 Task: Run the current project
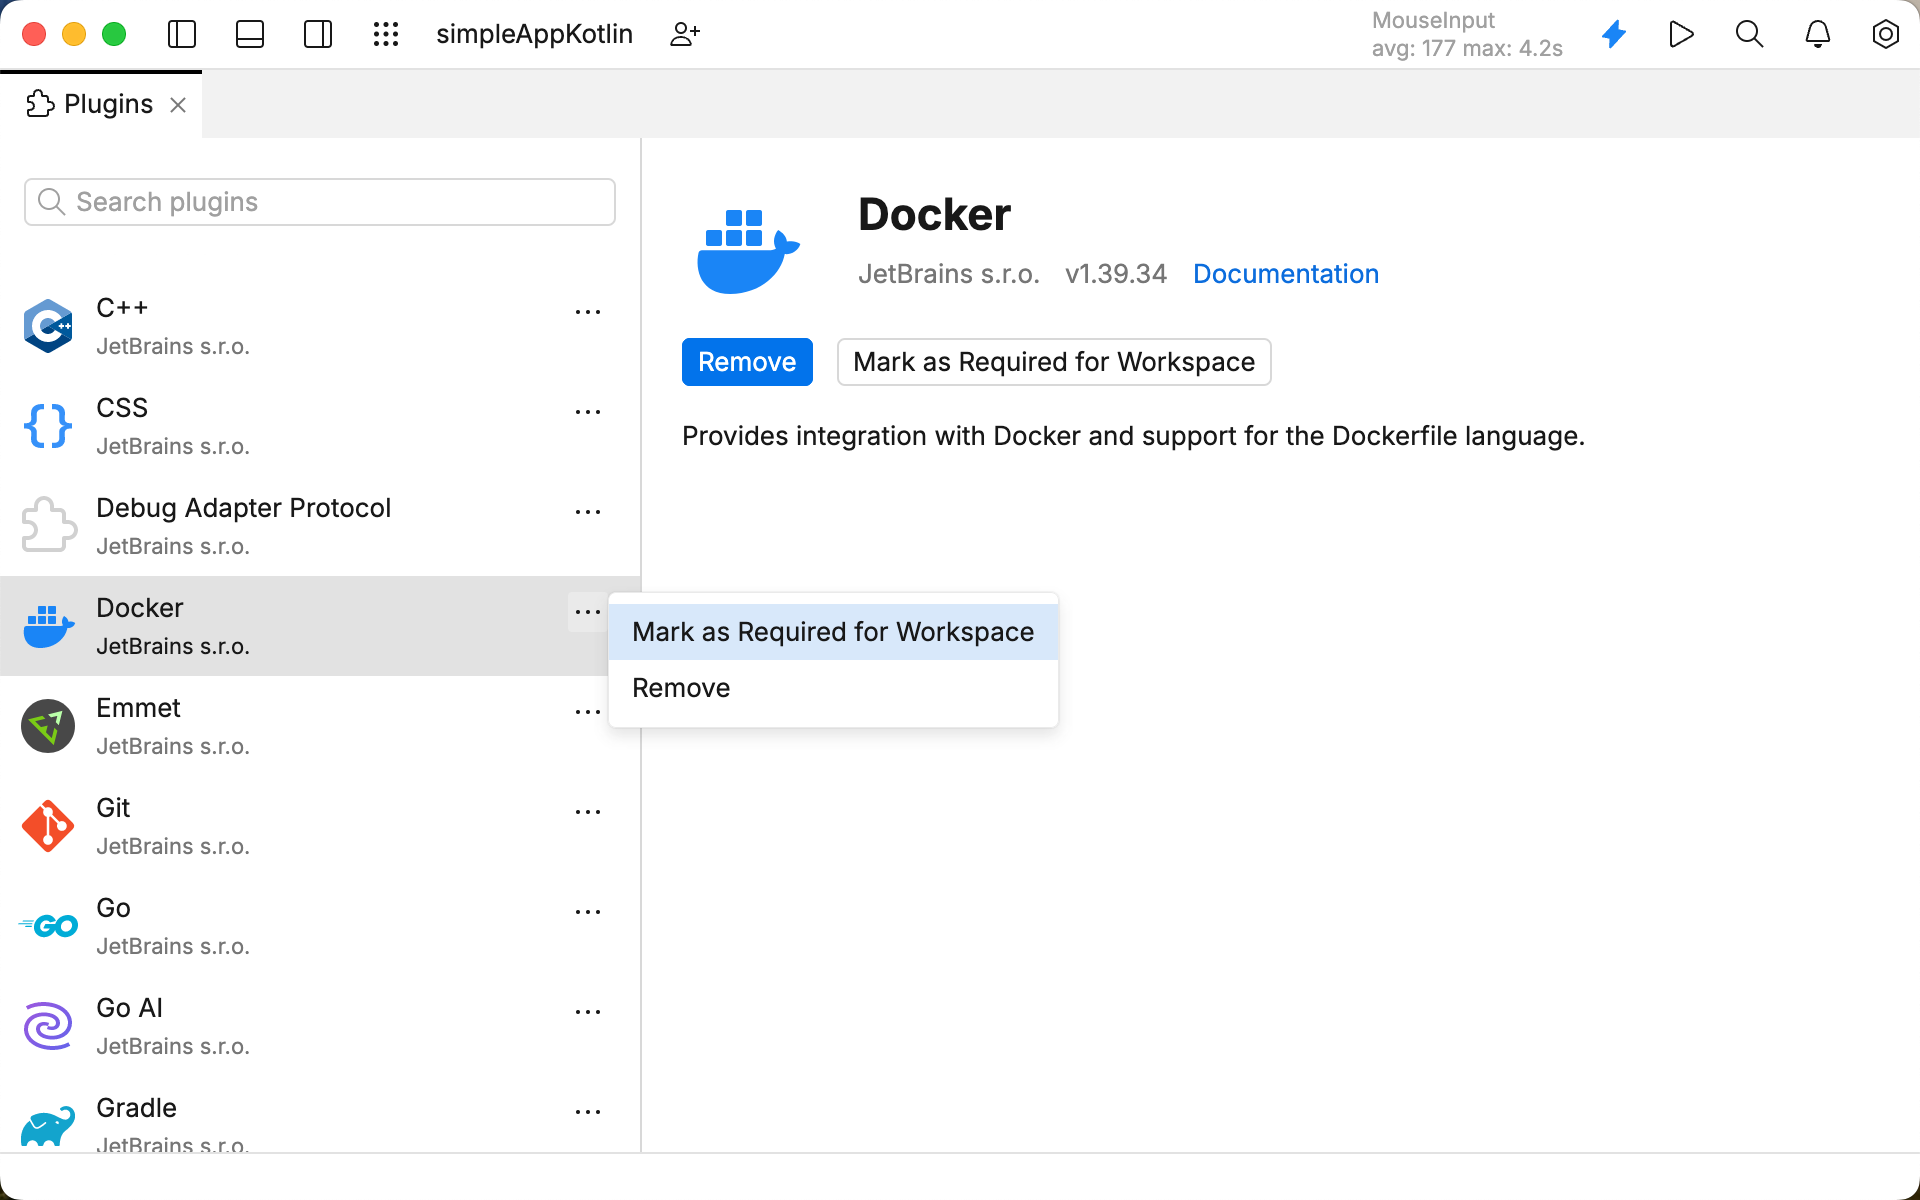tap(1681, 33)
